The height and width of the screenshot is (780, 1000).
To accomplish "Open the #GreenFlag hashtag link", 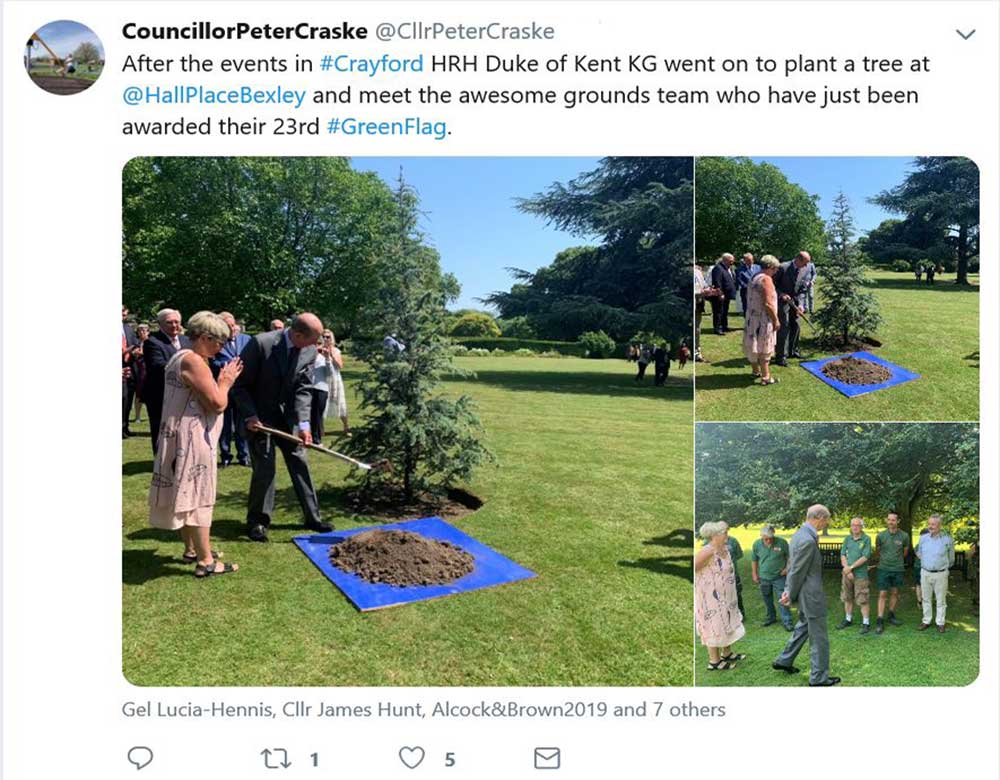I will coord(386,126).
